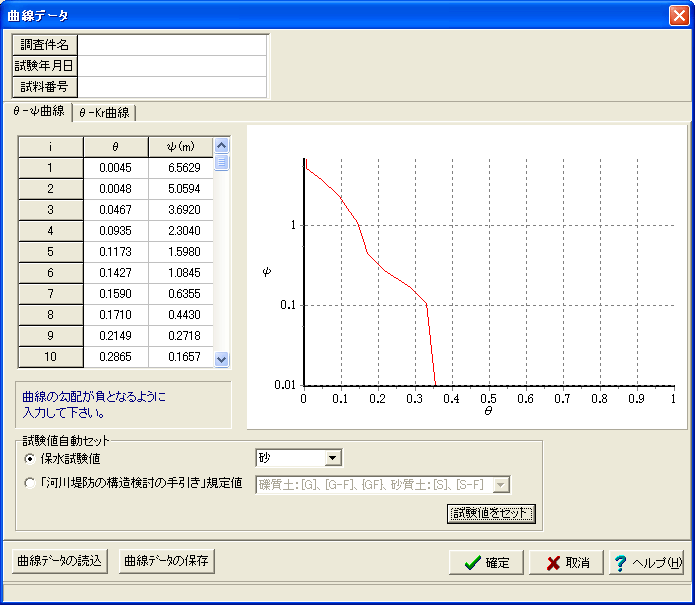
Task: Select the θ cell 0.2149
Action: click(x=116, y=336)
